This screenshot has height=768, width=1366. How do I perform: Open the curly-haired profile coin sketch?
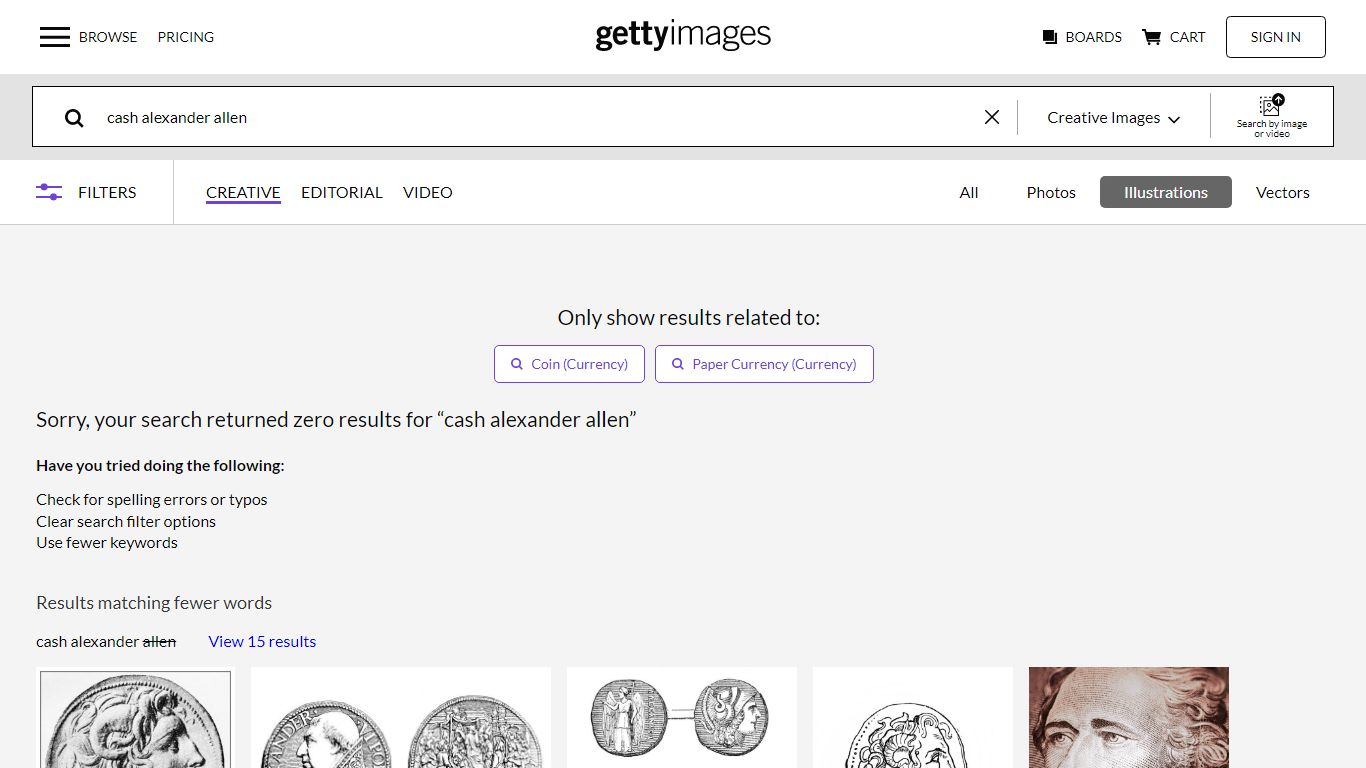point(913,718)
